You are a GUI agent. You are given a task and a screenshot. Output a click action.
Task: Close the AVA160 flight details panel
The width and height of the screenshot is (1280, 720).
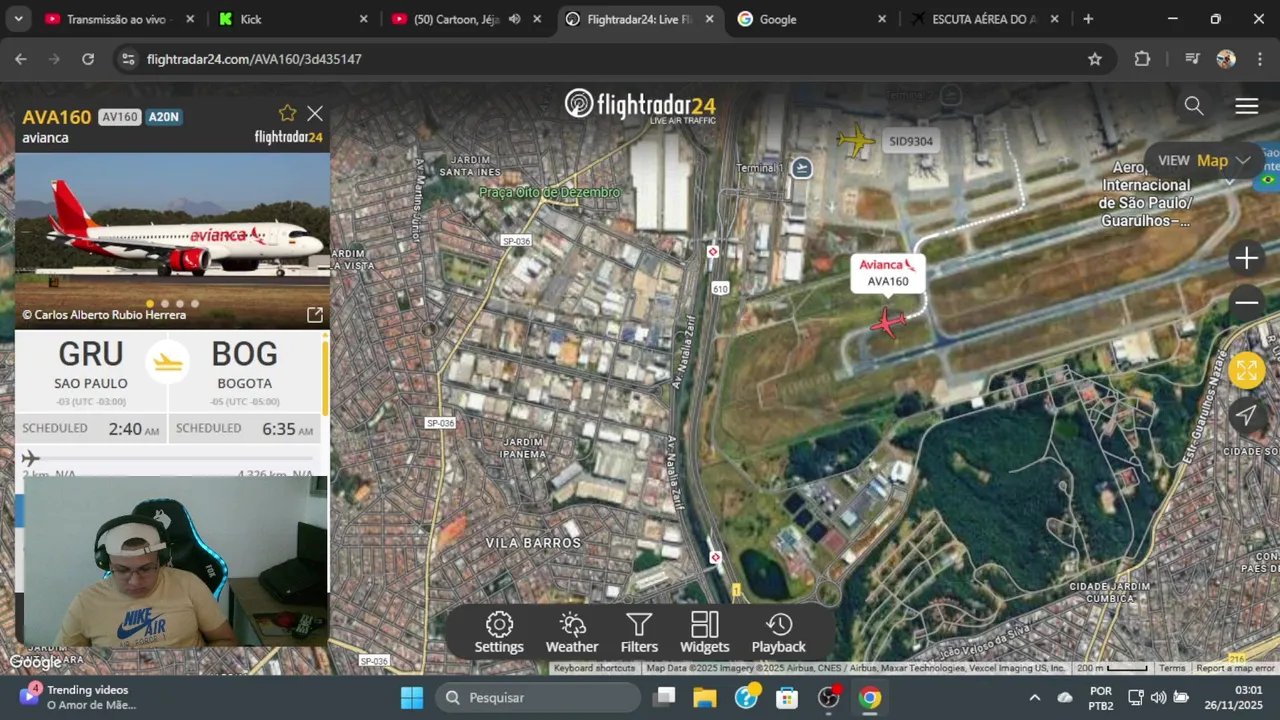315,114
